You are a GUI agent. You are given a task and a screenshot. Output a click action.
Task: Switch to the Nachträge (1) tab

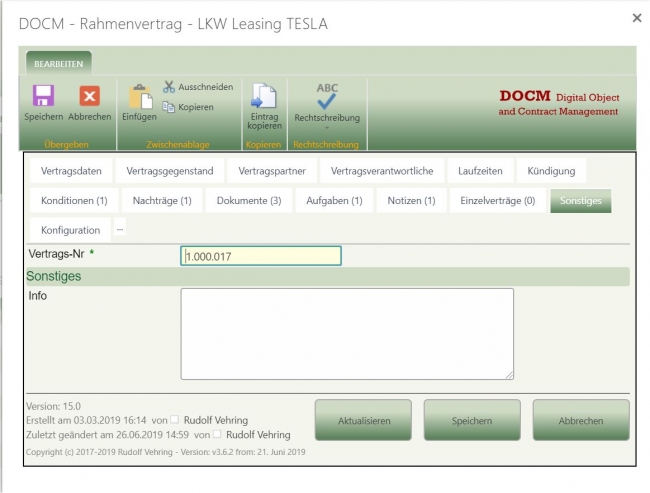coord(162,201)
